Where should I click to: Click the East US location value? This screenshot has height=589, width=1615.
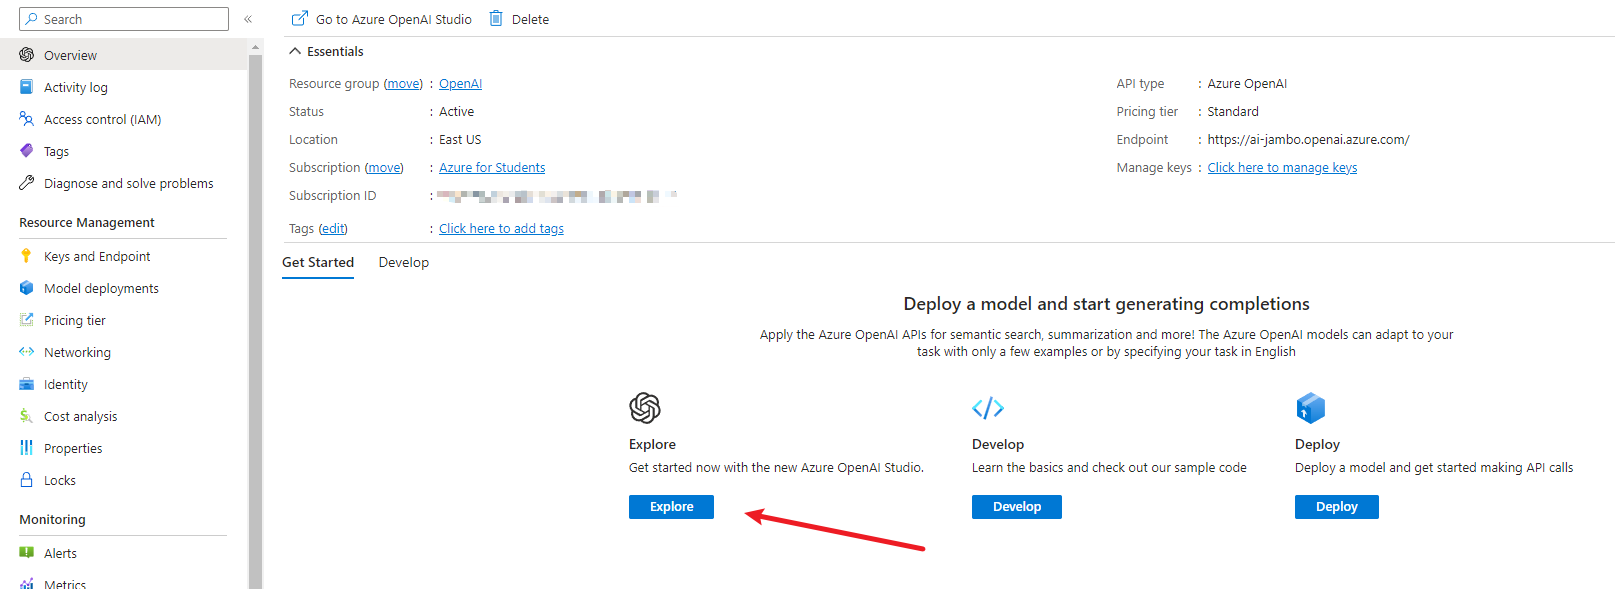pyautogui.click(x=460, y=140)
